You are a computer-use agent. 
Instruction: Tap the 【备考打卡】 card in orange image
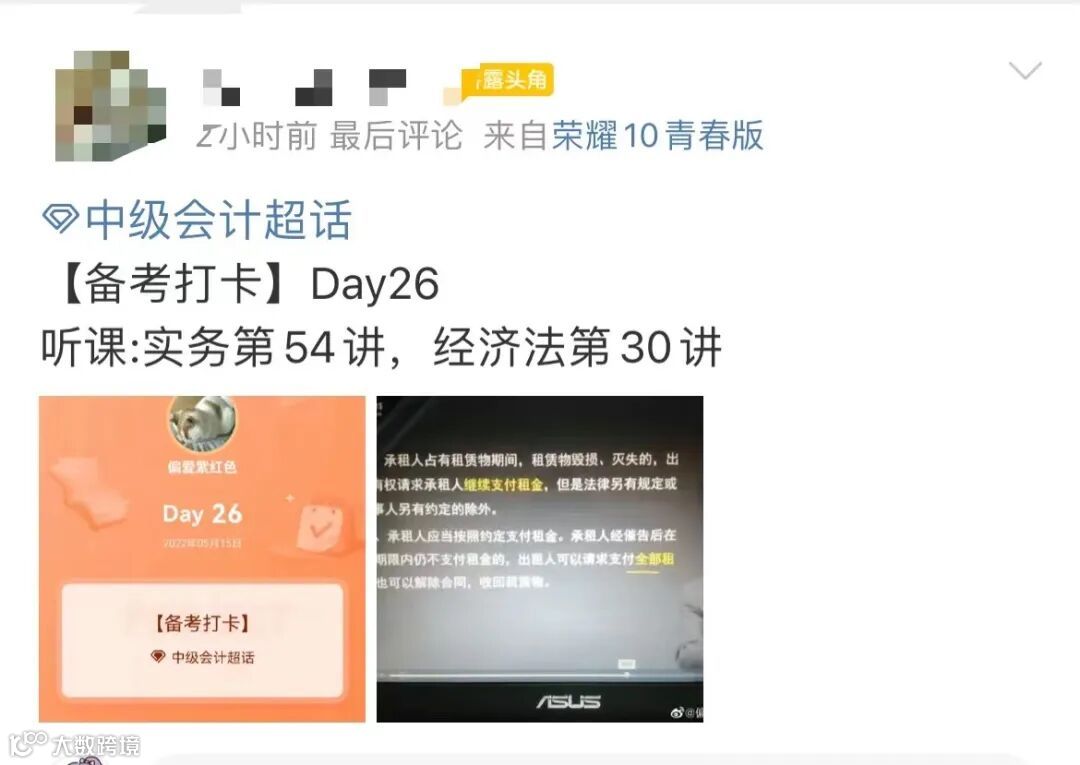[202, 640]
